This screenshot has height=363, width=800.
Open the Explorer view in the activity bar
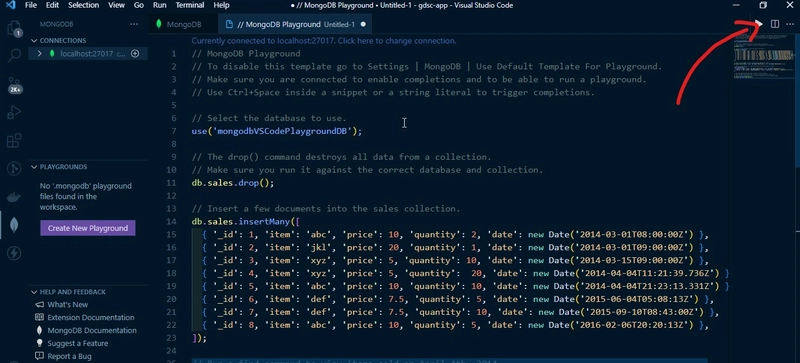pyautogui.click(x=14, y=29)
